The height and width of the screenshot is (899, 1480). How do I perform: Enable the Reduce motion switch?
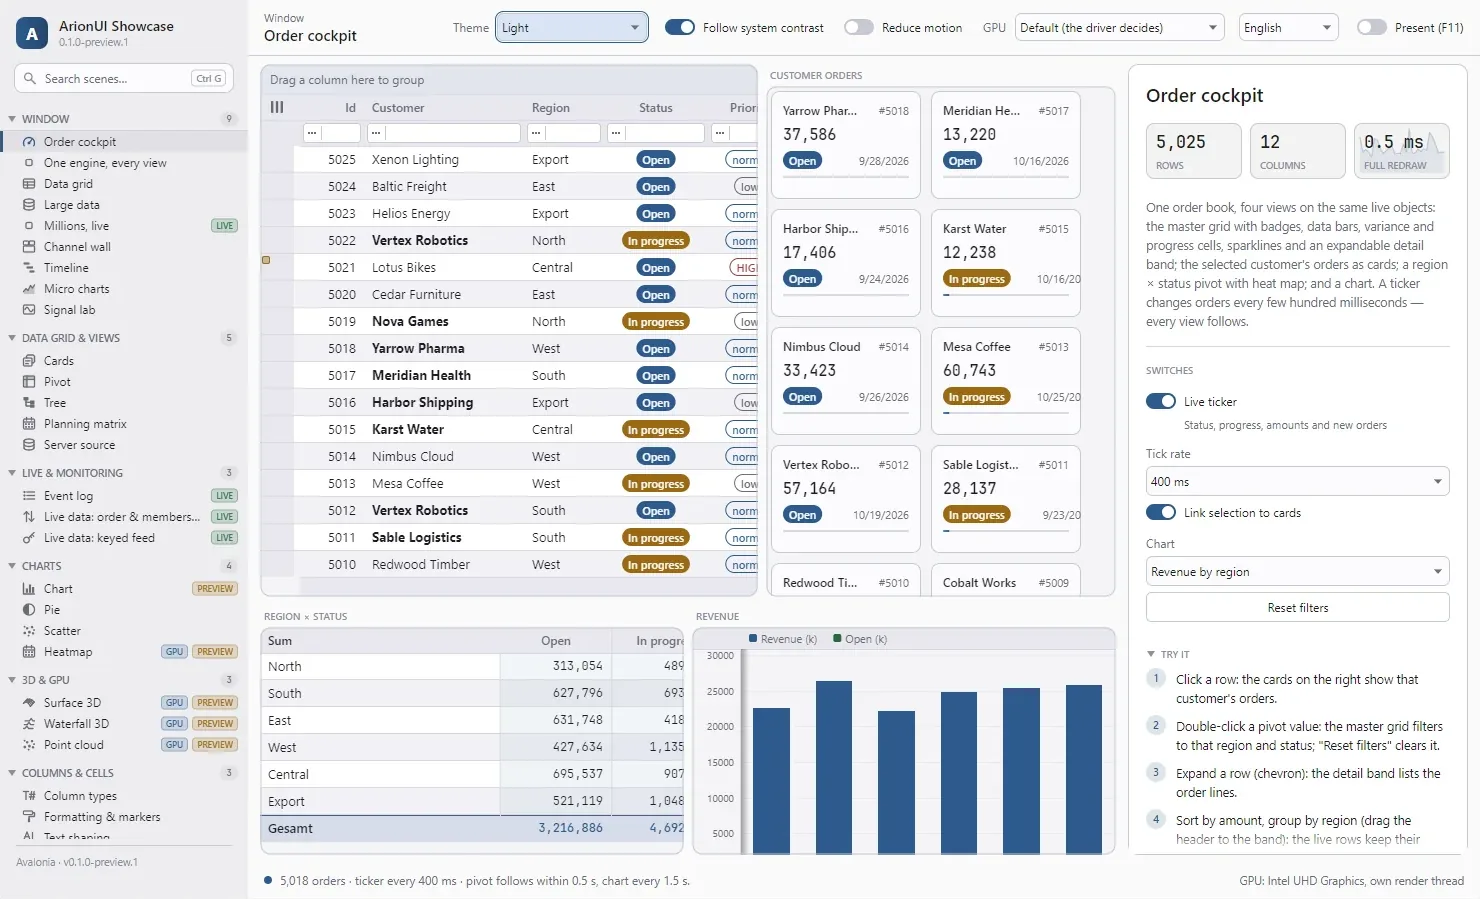859,28
